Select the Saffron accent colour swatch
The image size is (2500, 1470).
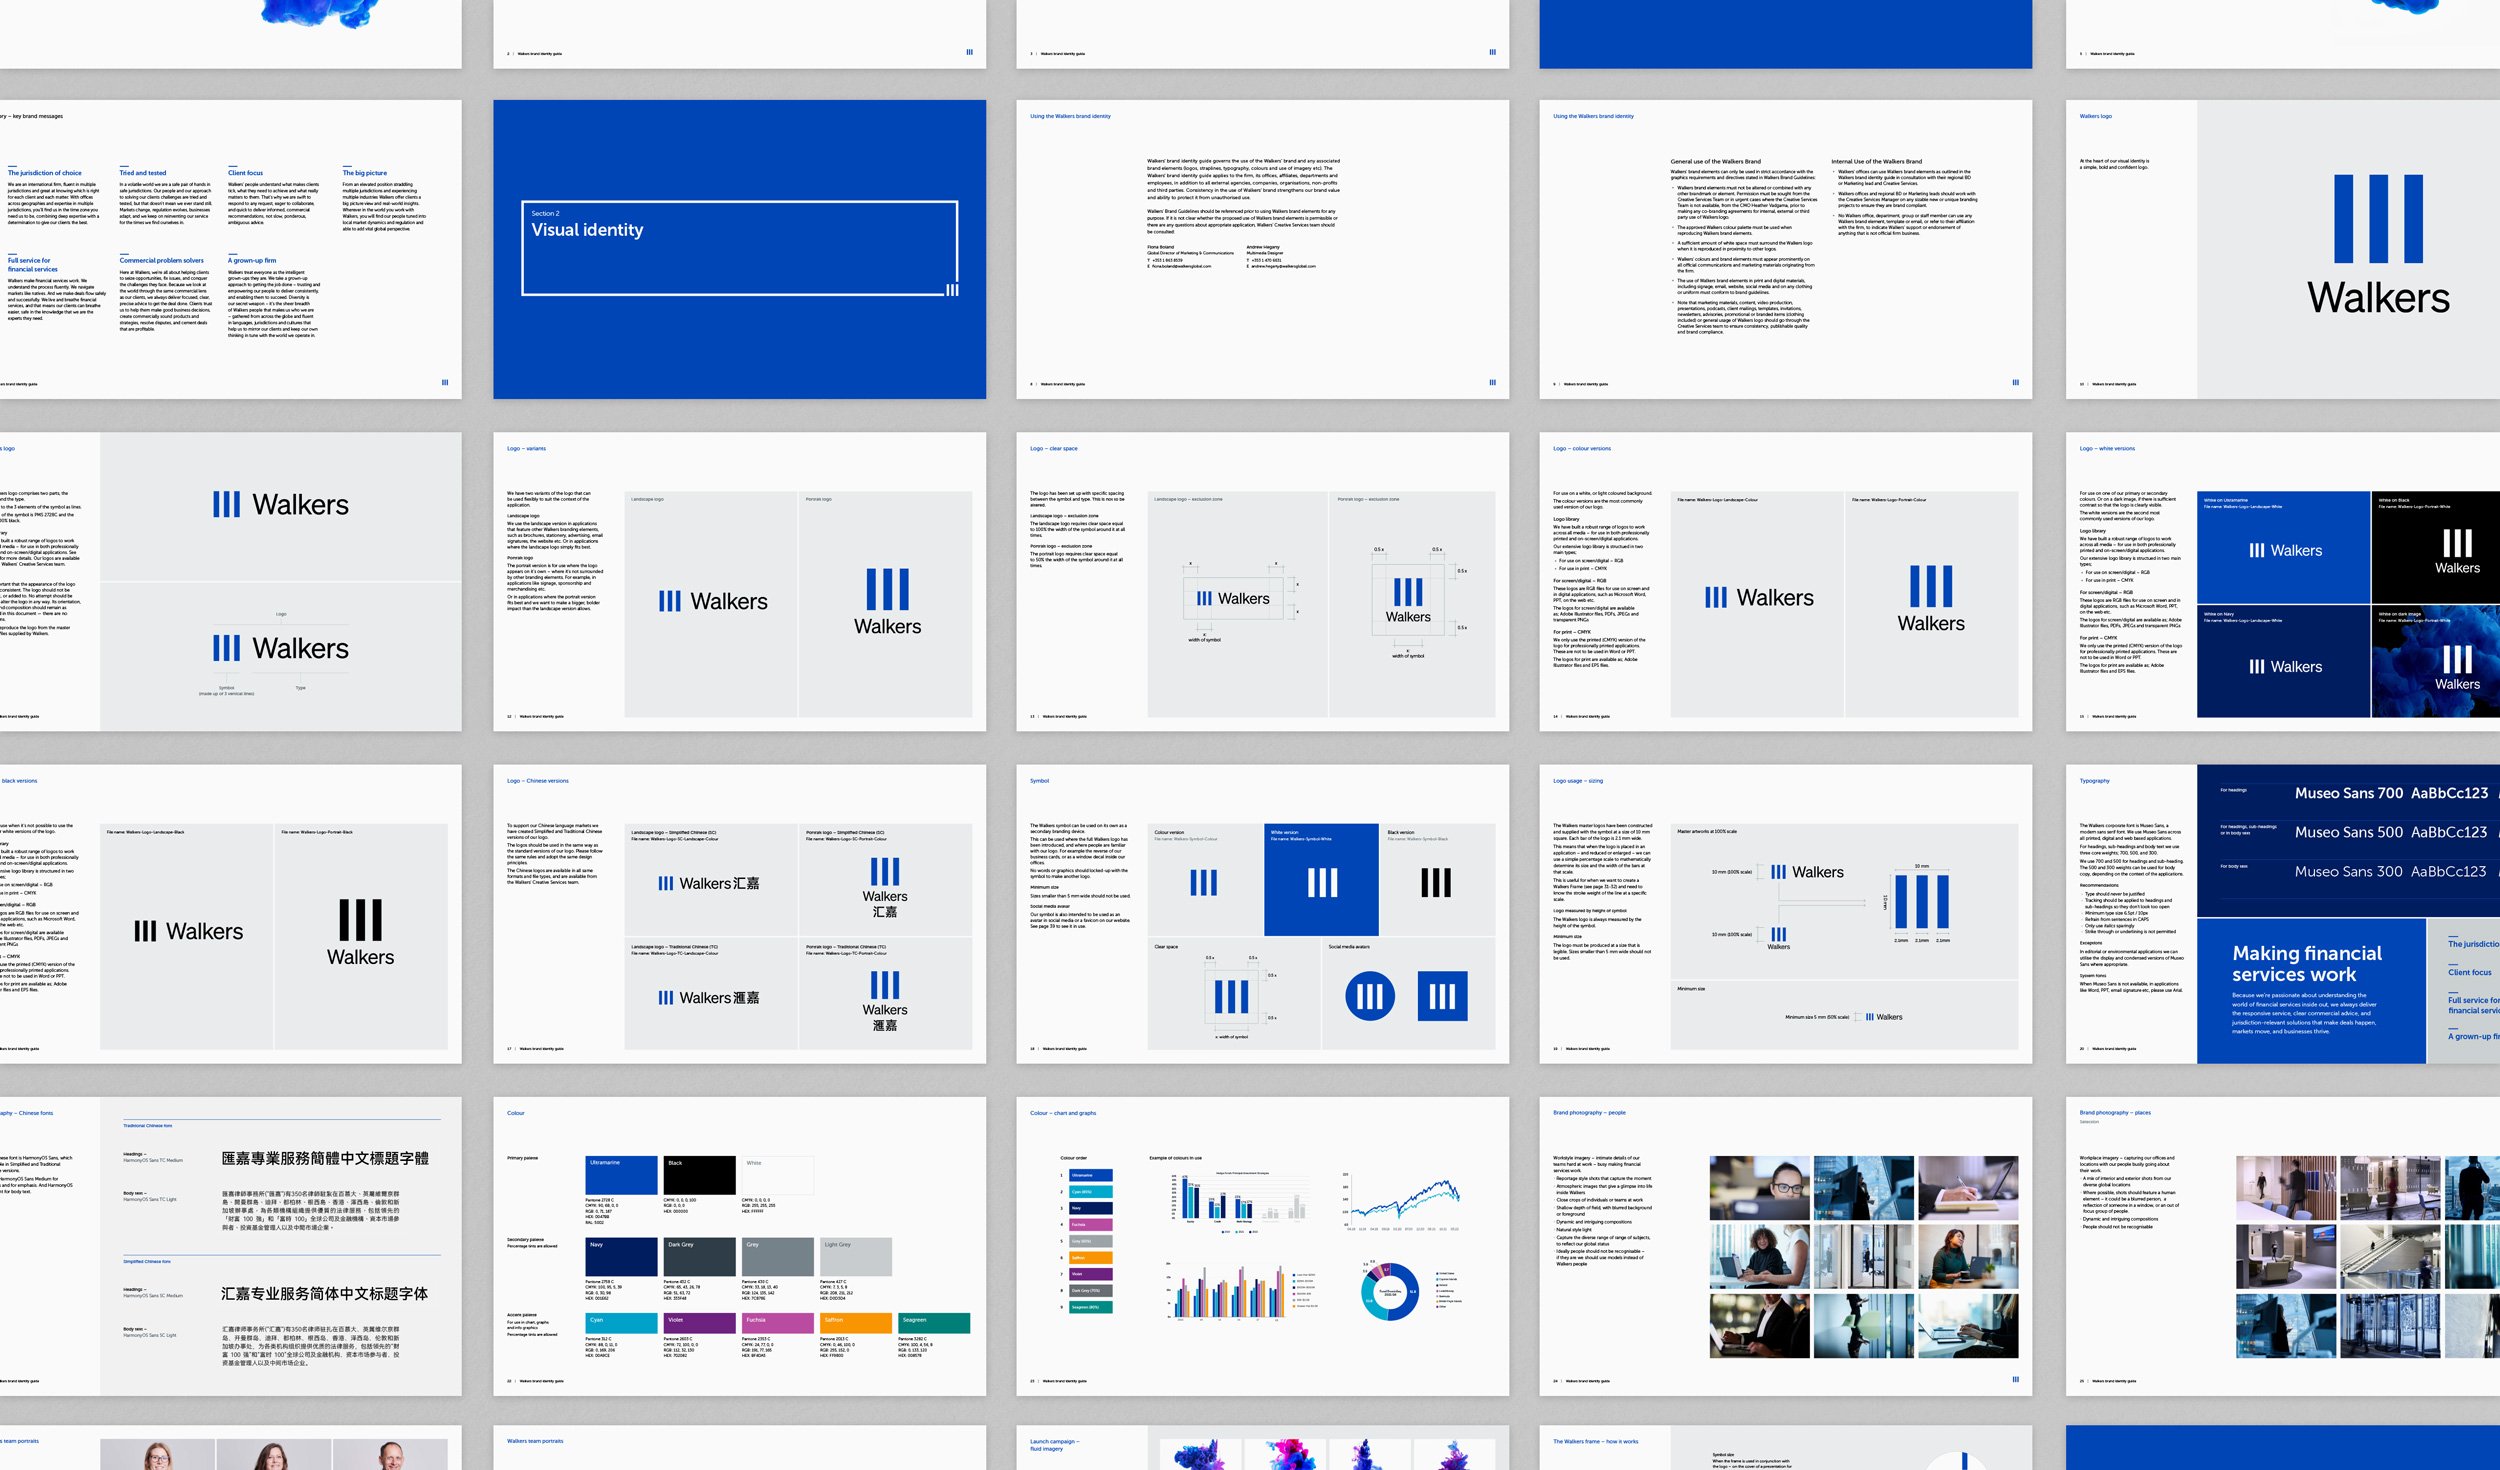[x=856, y=1323]
